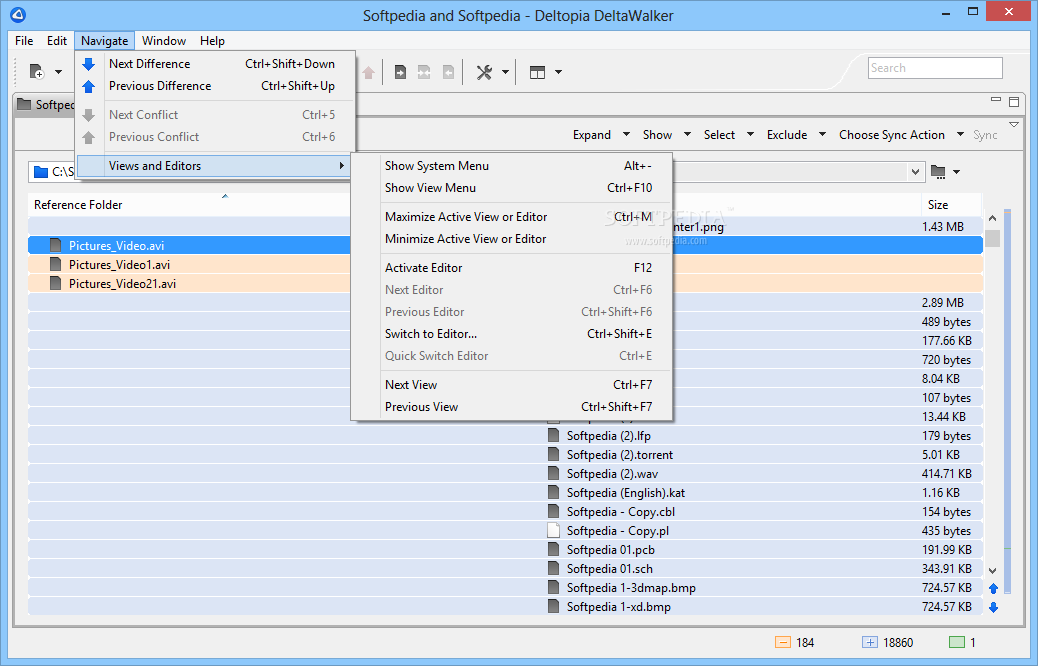Viewport: 1038px width, 666px height.
Task: Open the Choose Sync Action dropdown arrow
Action: coord(961,134)
